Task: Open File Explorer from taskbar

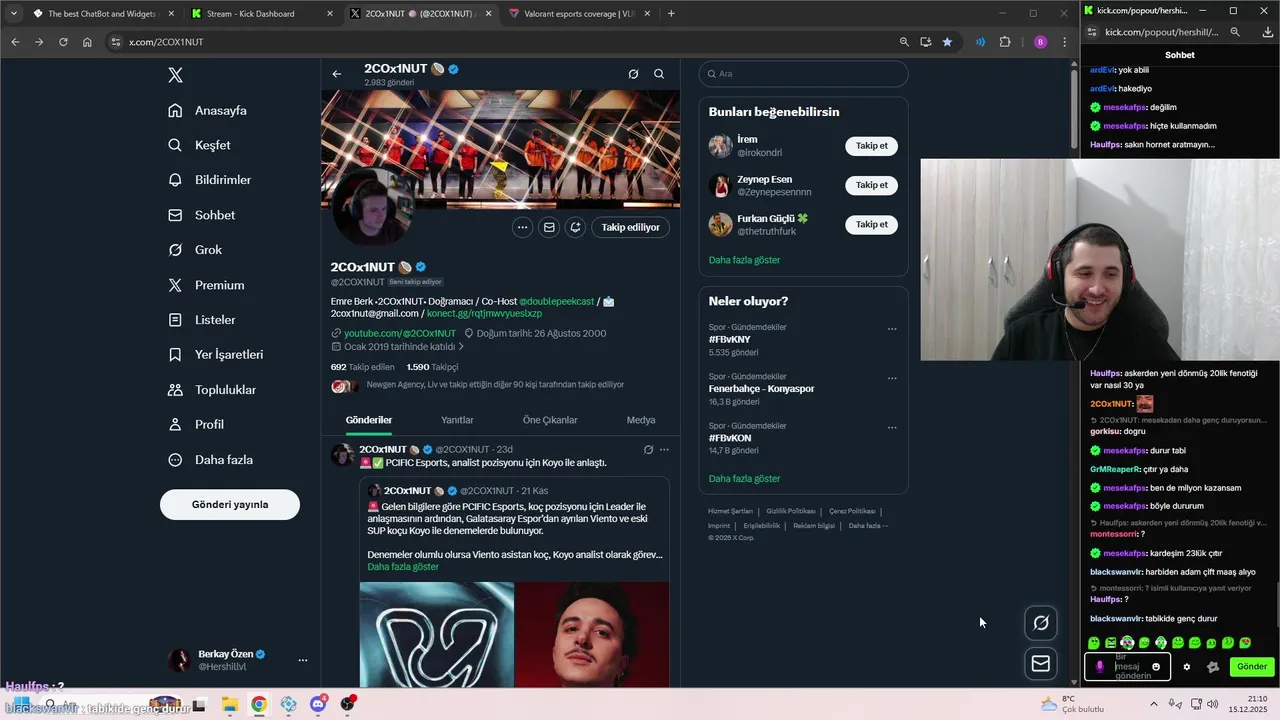Action: click(x=229, y=705)
